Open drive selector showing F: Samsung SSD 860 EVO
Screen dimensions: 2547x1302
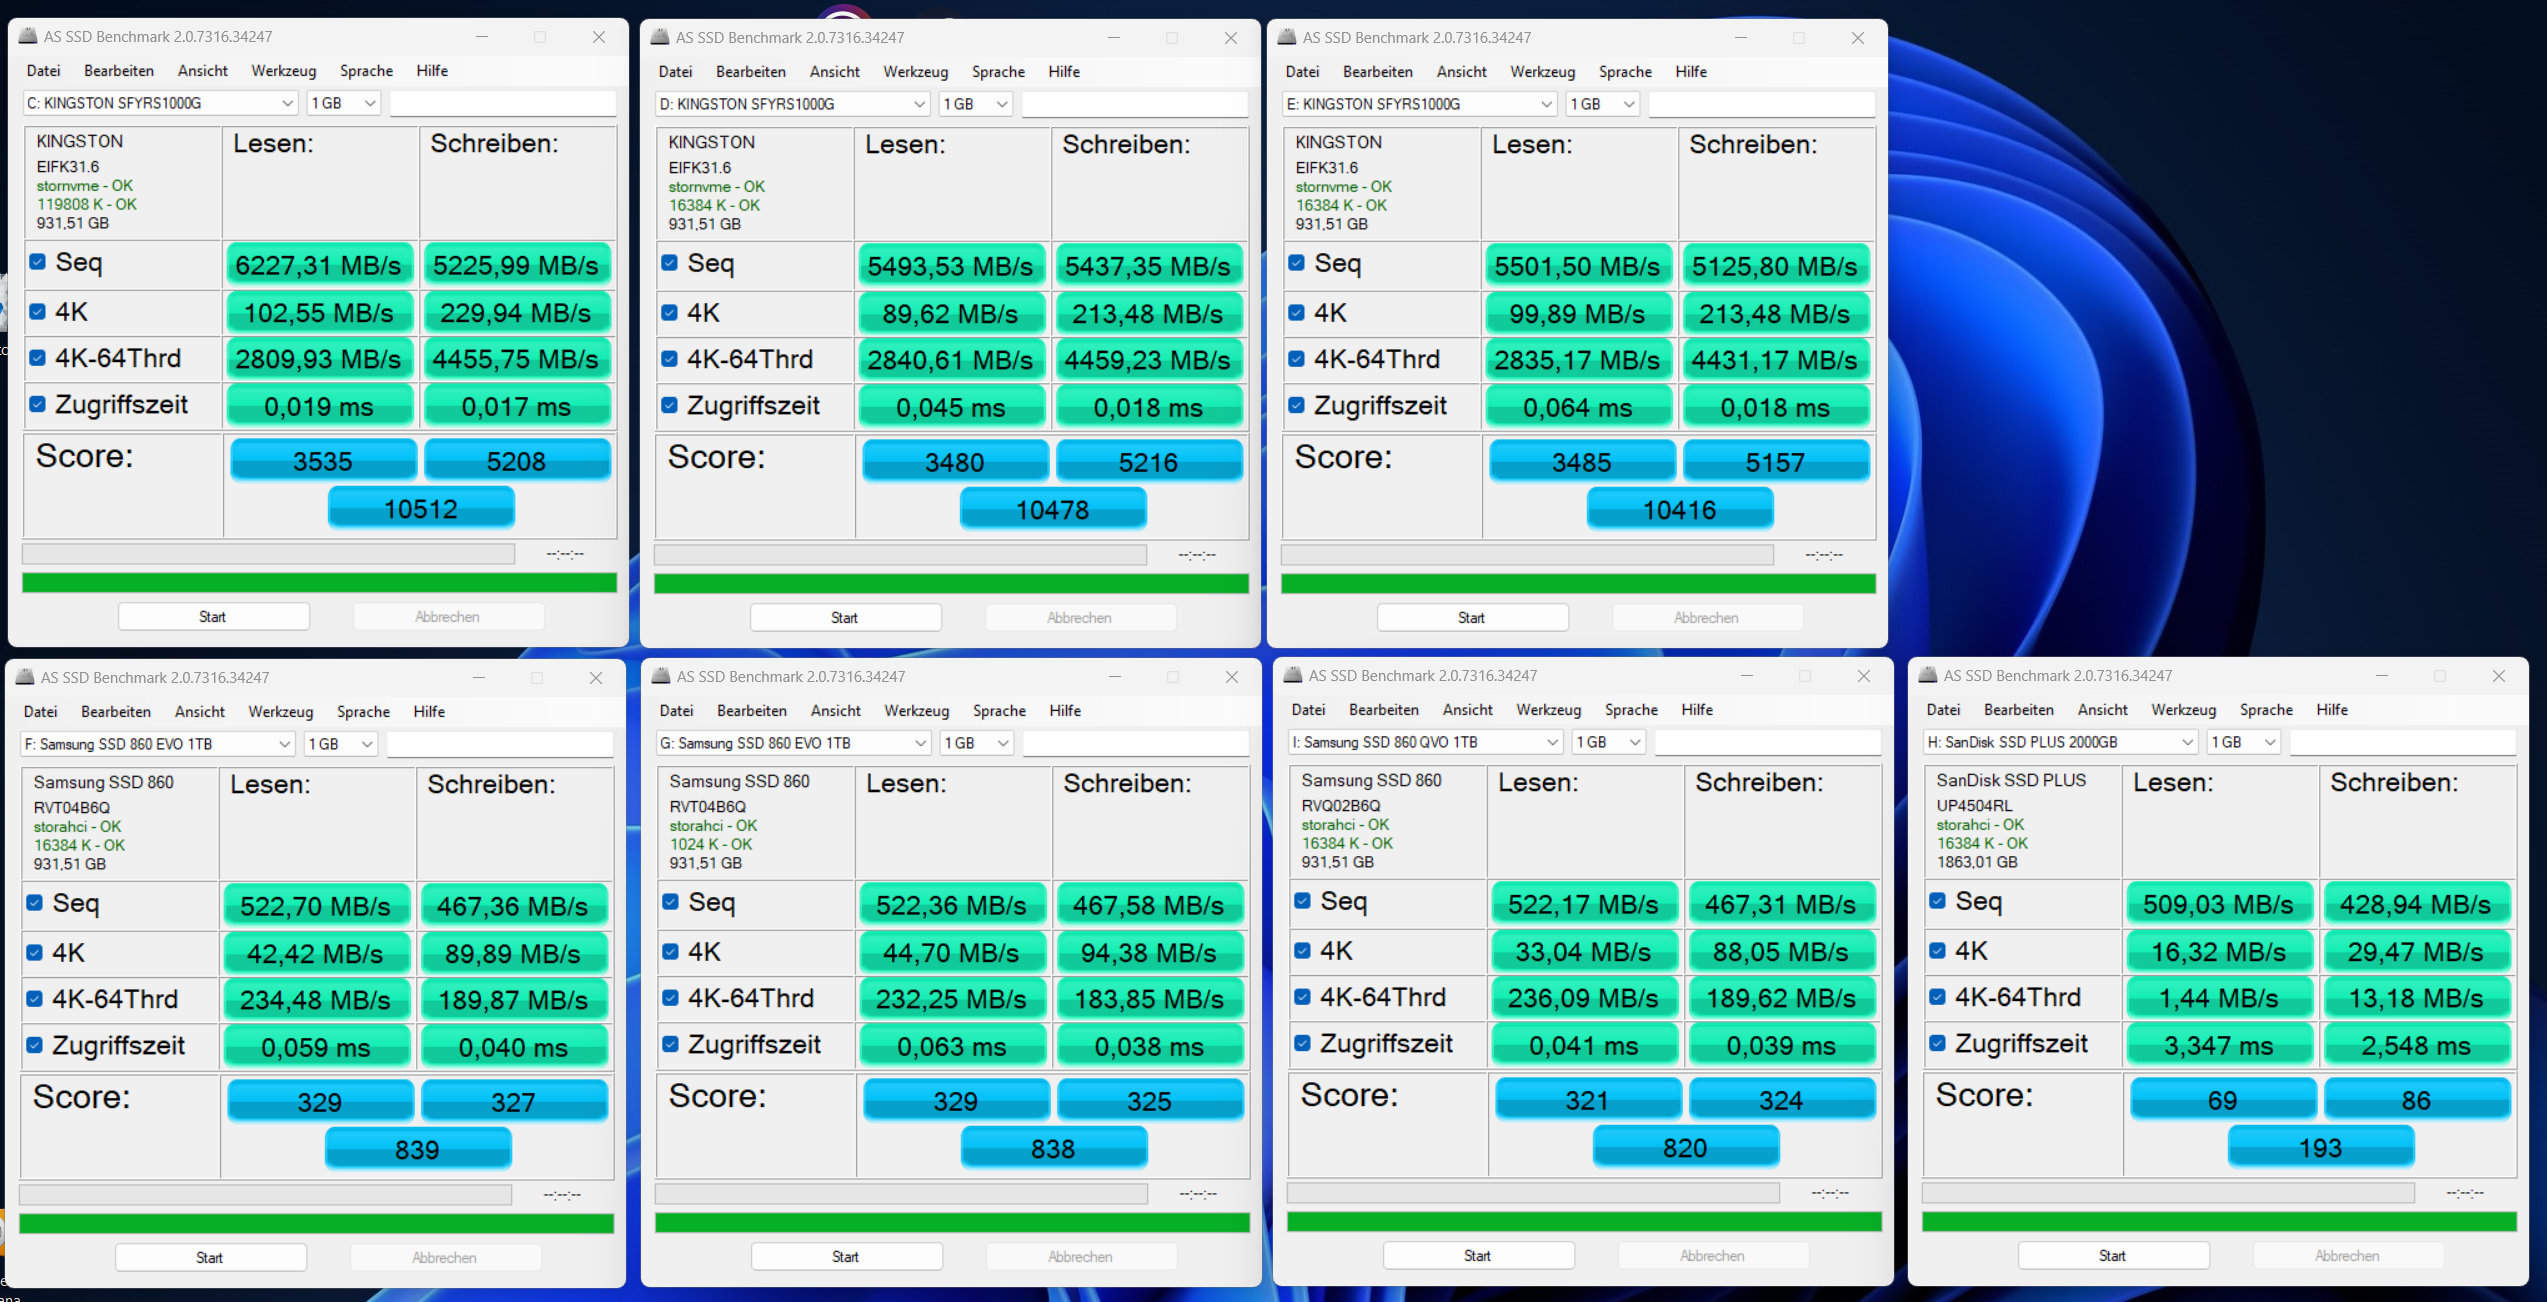157,744
